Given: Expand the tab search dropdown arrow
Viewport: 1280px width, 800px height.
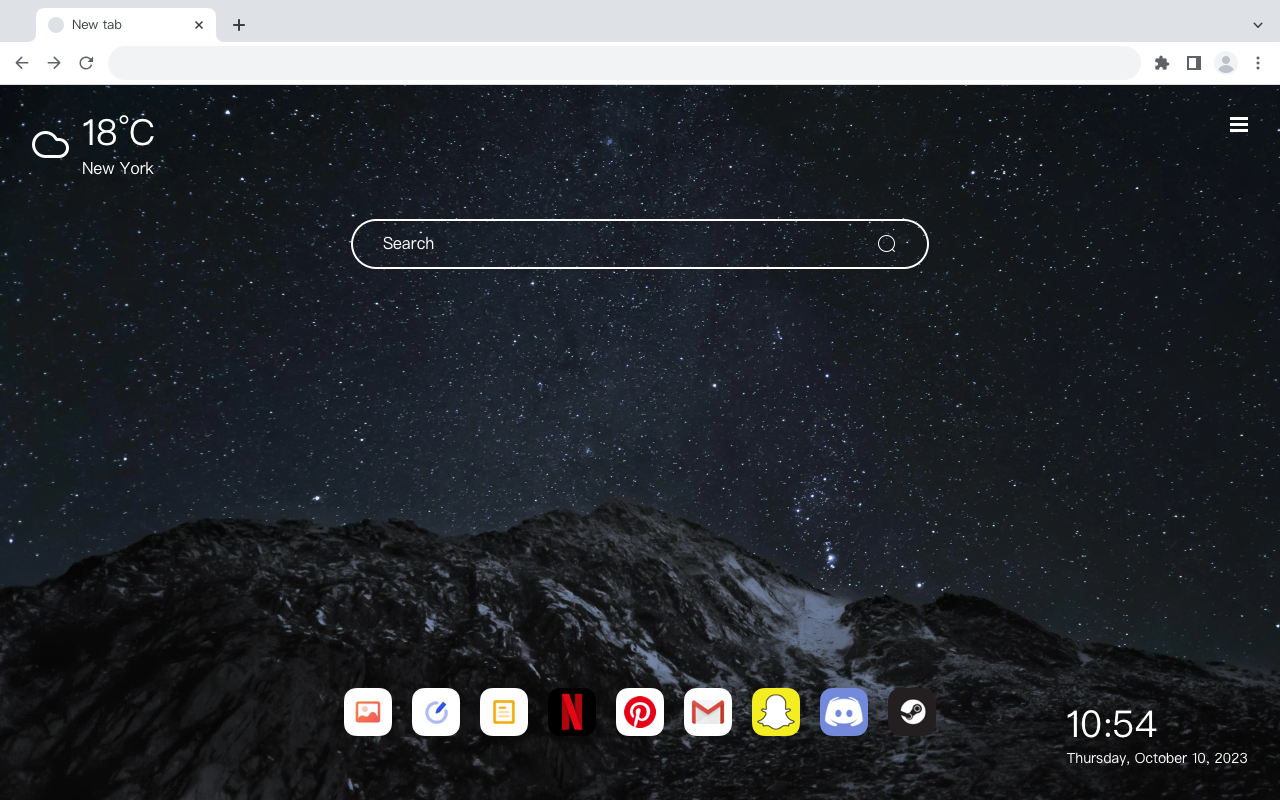Looking at the screenshot, I should click(x=1258, y=25).
